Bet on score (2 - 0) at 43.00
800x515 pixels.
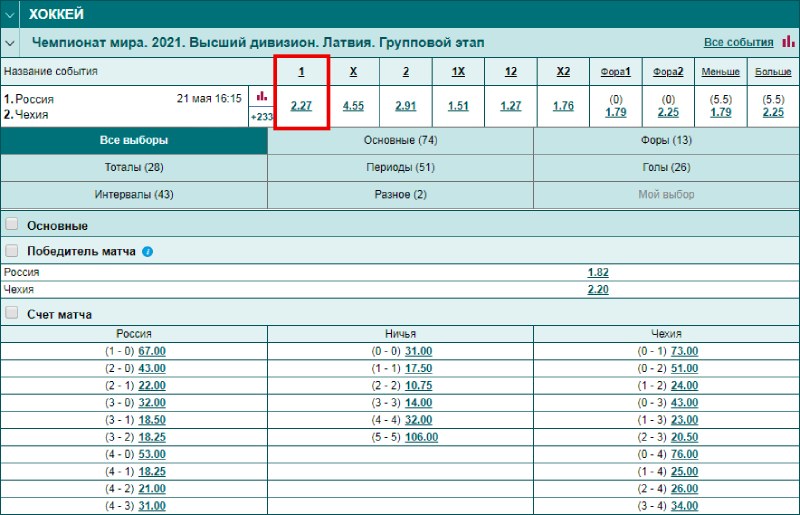click(x=152, y=369)
